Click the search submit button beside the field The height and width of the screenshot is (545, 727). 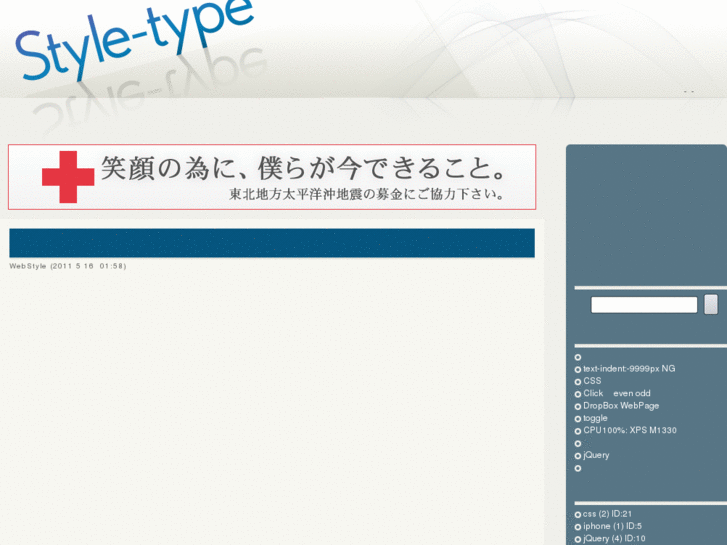point(711,304)
